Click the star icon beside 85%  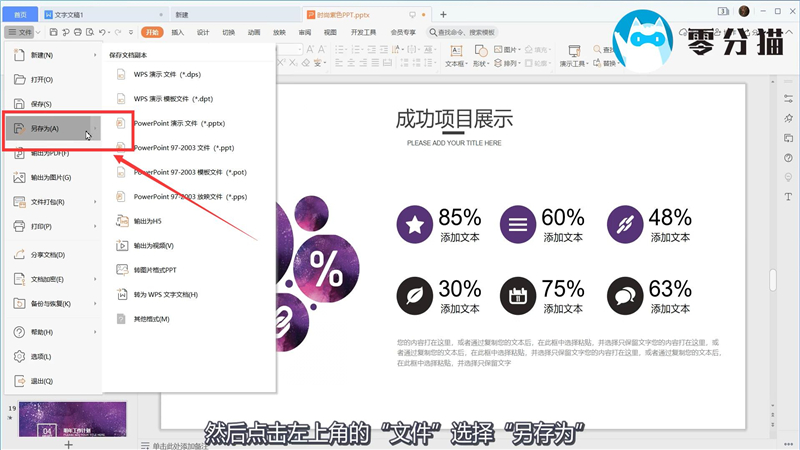415,224
